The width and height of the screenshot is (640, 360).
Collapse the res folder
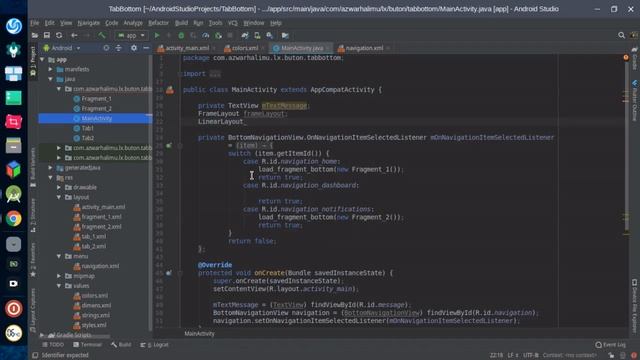[51, 178]
